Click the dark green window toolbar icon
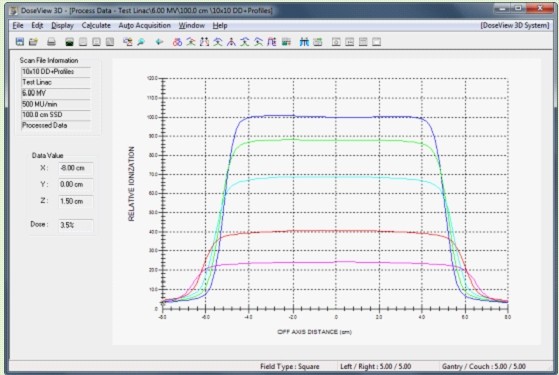The height and width of the screenshot is (375, 559). (69, 42)
